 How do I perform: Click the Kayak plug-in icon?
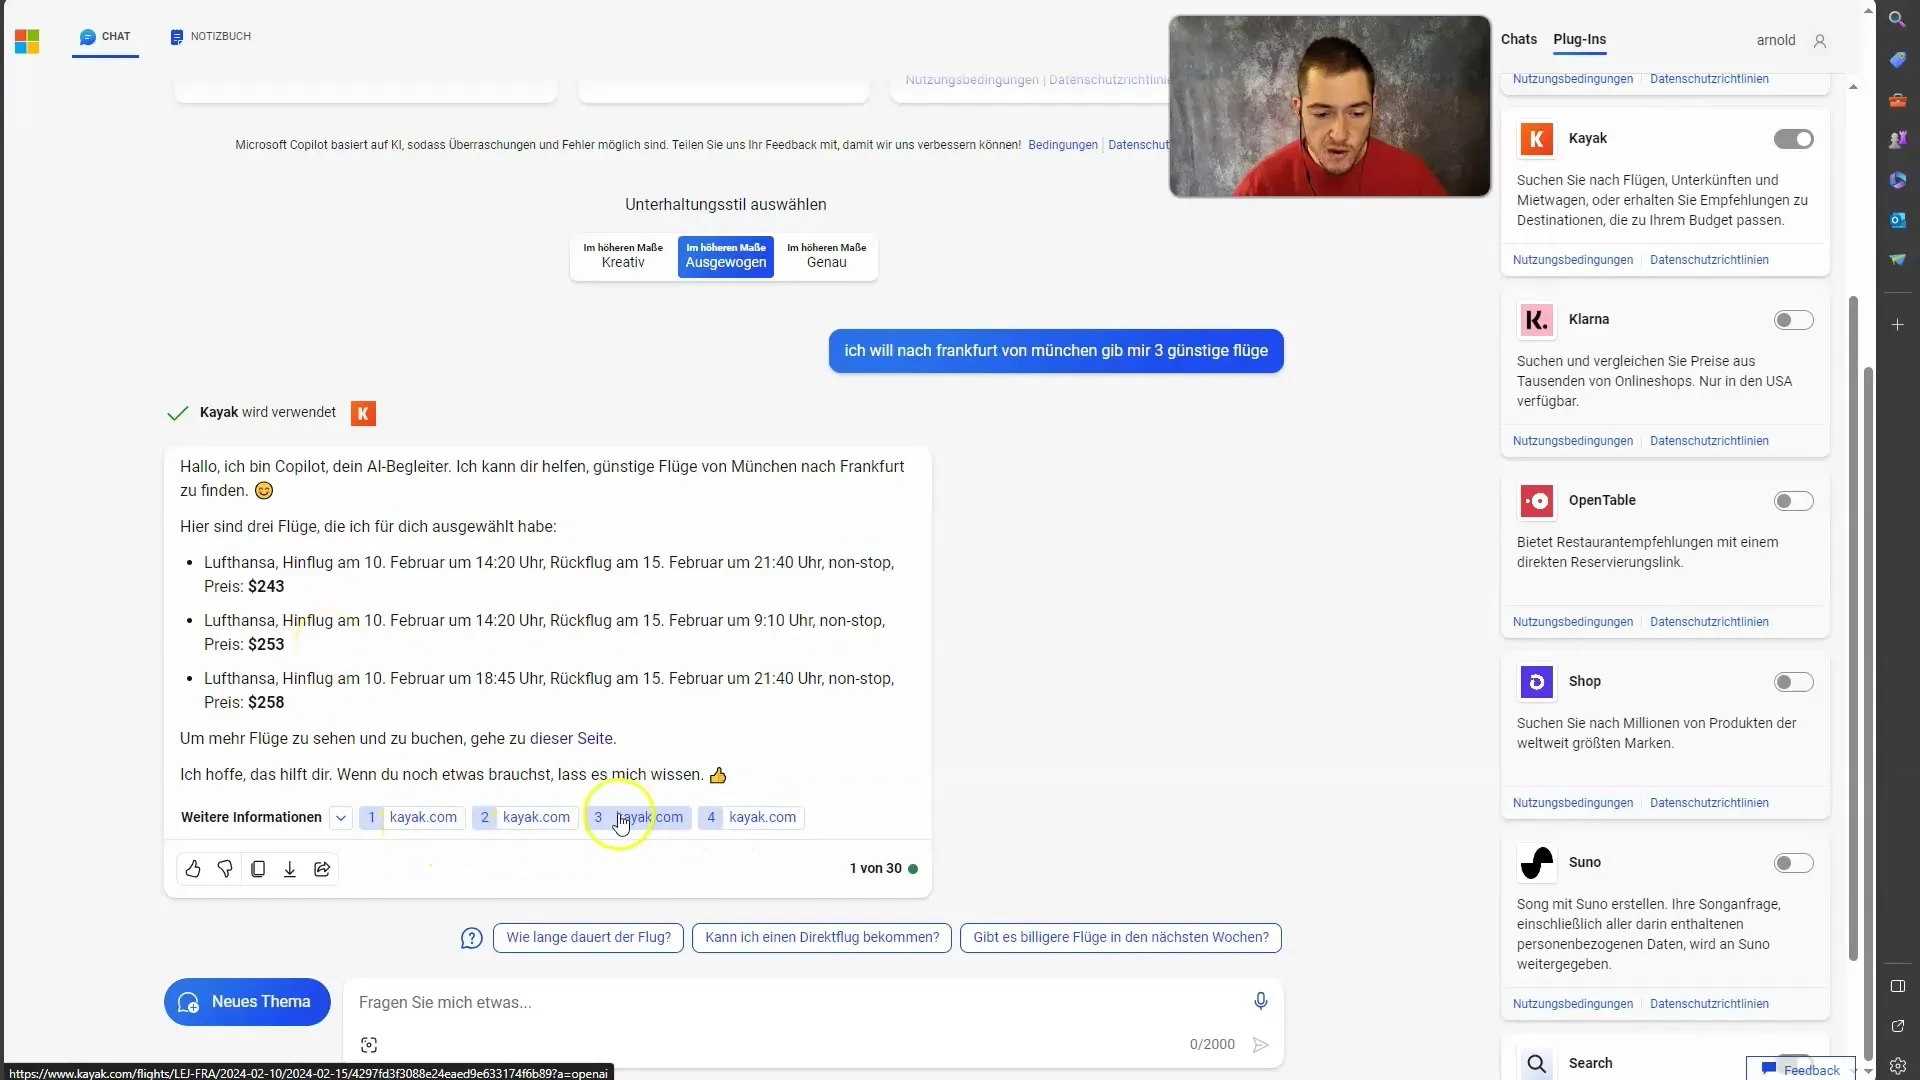click(x=1535, y=138)
